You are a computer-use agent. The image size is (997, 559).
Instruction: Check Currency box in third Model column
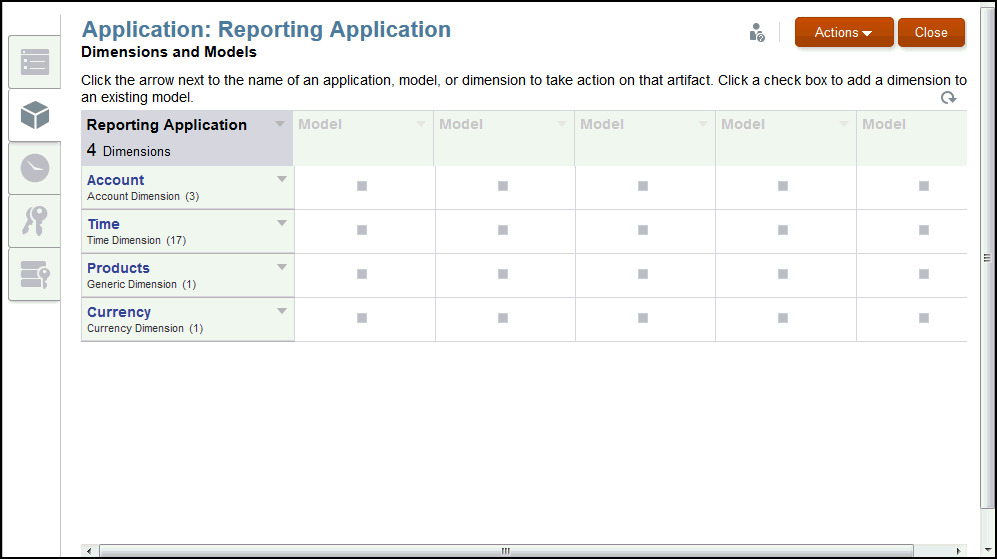[643, 317]
